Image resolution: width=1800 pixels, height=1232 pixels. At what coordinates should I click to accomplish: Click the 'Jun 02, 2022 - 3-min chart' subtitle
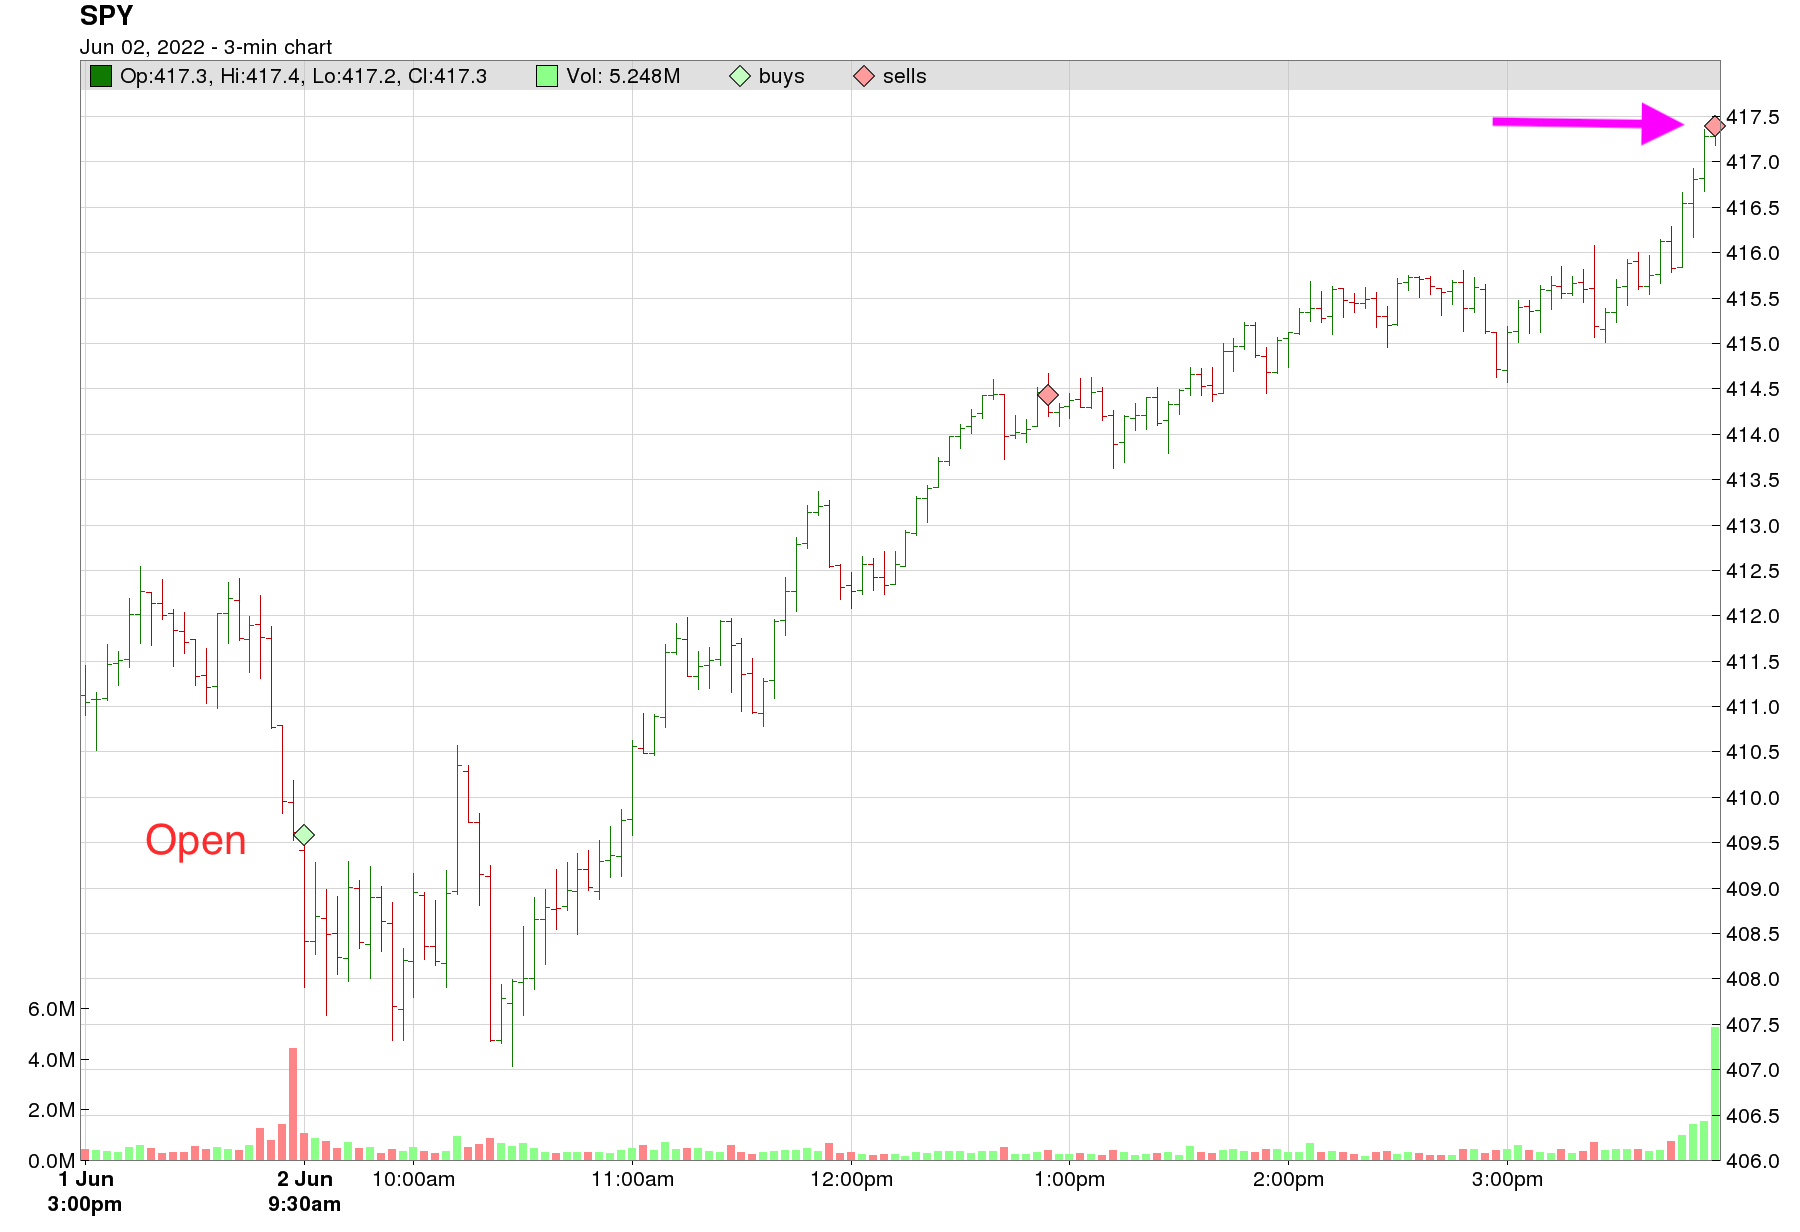(x=206, y=47)
